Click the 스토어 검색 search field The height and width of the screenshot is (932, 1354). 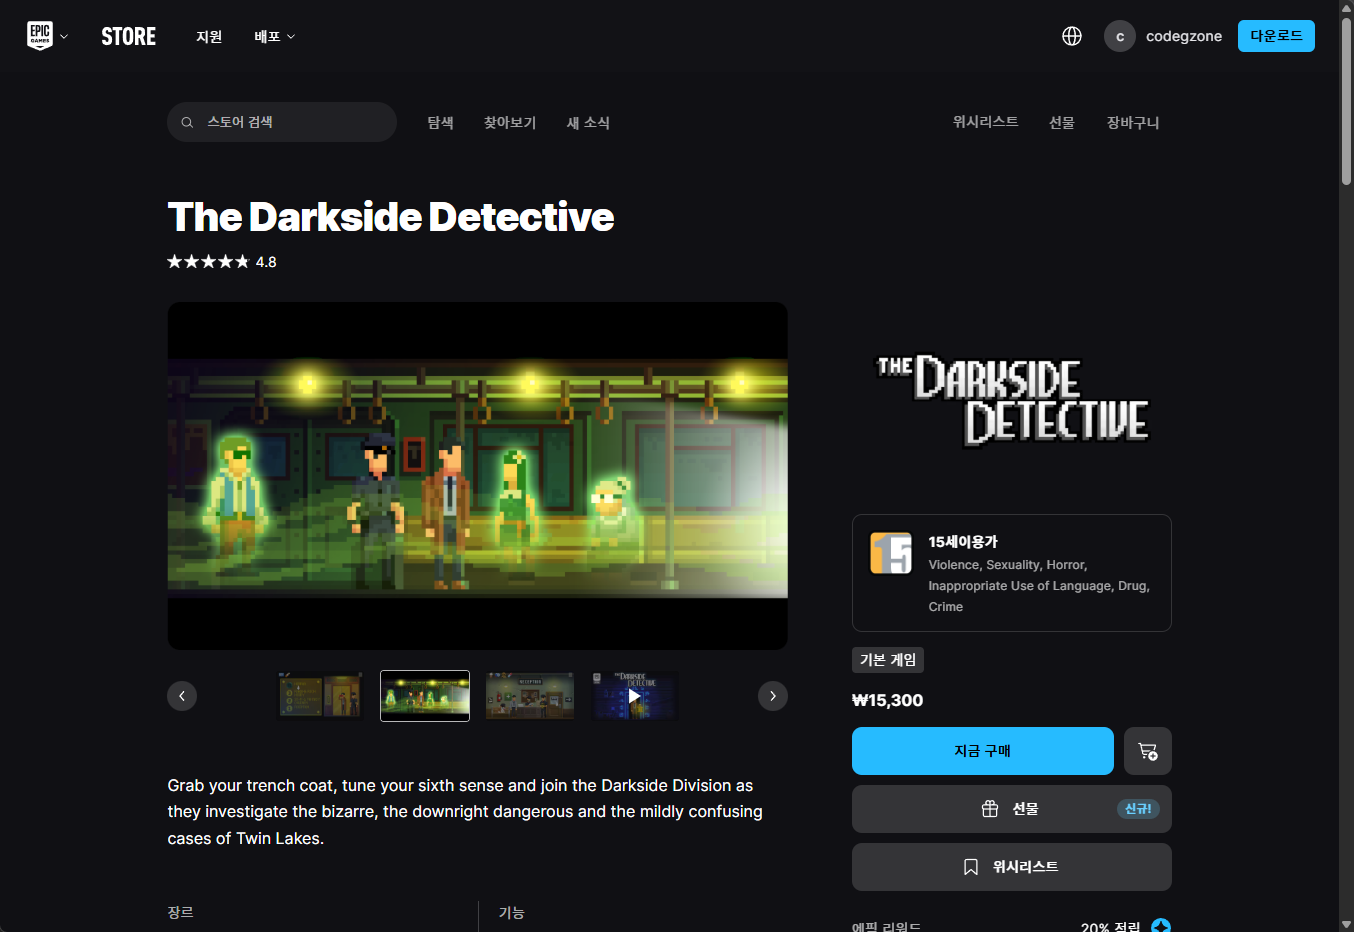click(282, 122)
